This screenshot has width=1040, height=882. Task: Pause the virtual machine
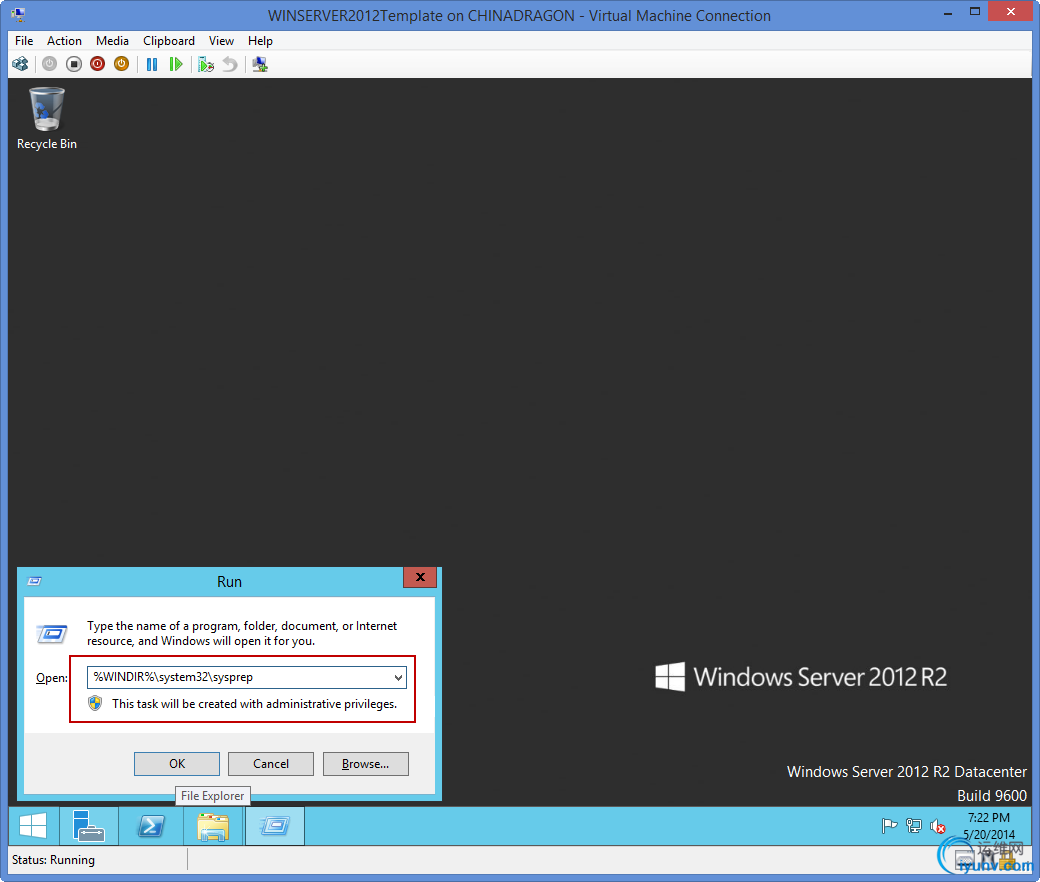152,64
